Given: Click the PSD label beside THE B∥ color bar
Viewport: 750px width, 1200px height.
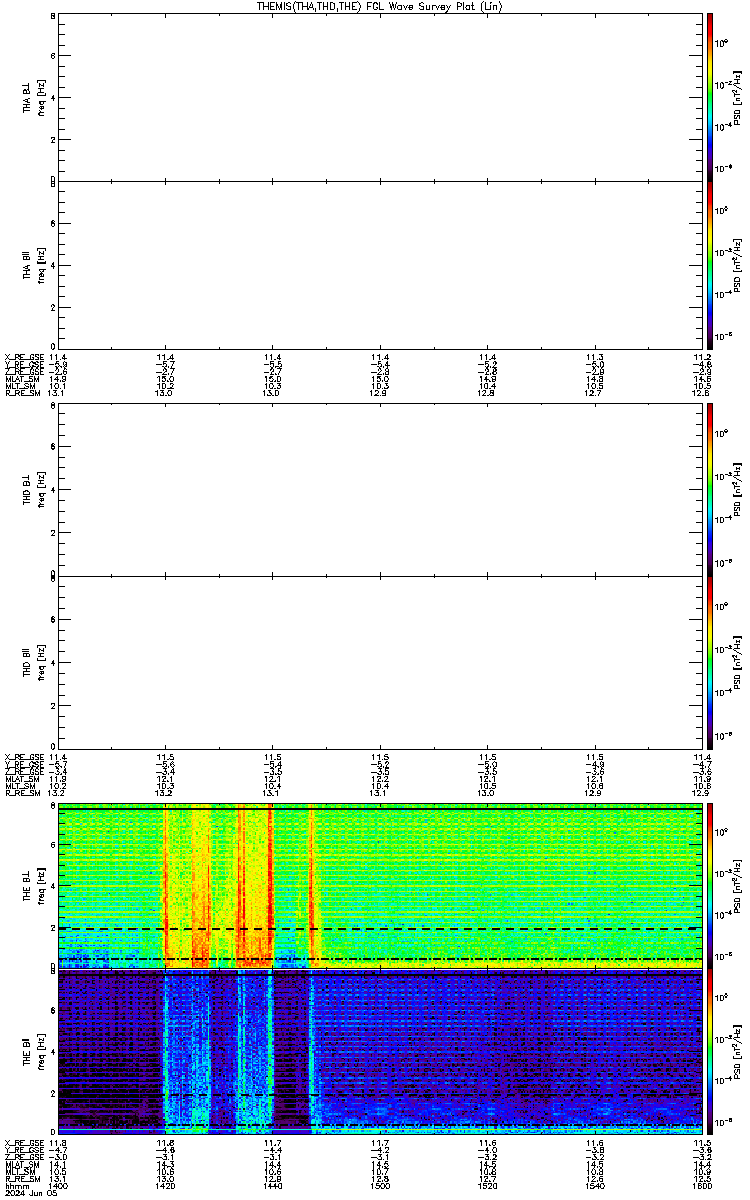Looking at the screenshot, I should pyautogui.click(x=737, y=1053).
